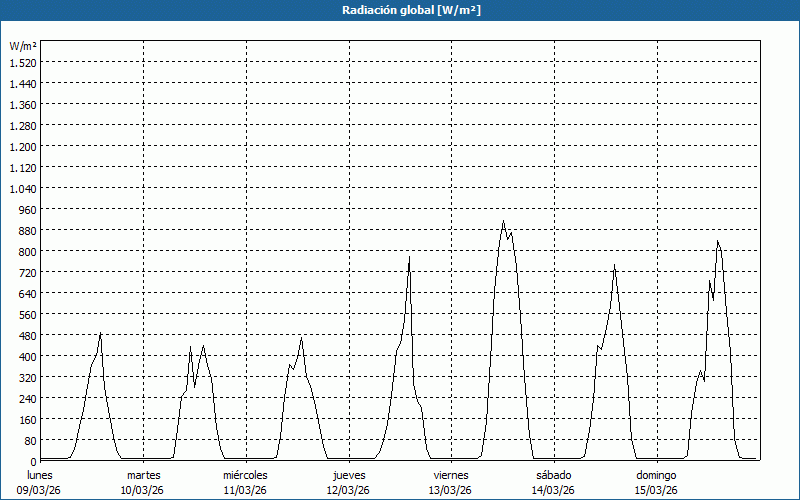This screenshot has height=500, width=800.
Task: Select the 160 y-axis value
Action: 28,419
